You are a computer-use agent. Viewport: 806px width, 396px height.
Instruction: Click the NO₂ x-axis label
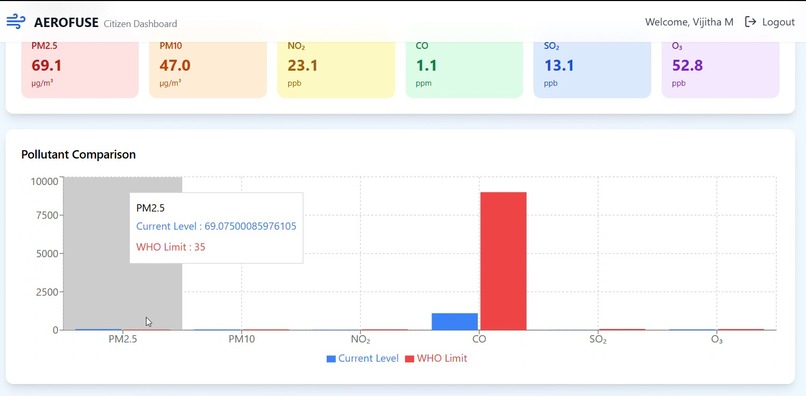point(360,340)
